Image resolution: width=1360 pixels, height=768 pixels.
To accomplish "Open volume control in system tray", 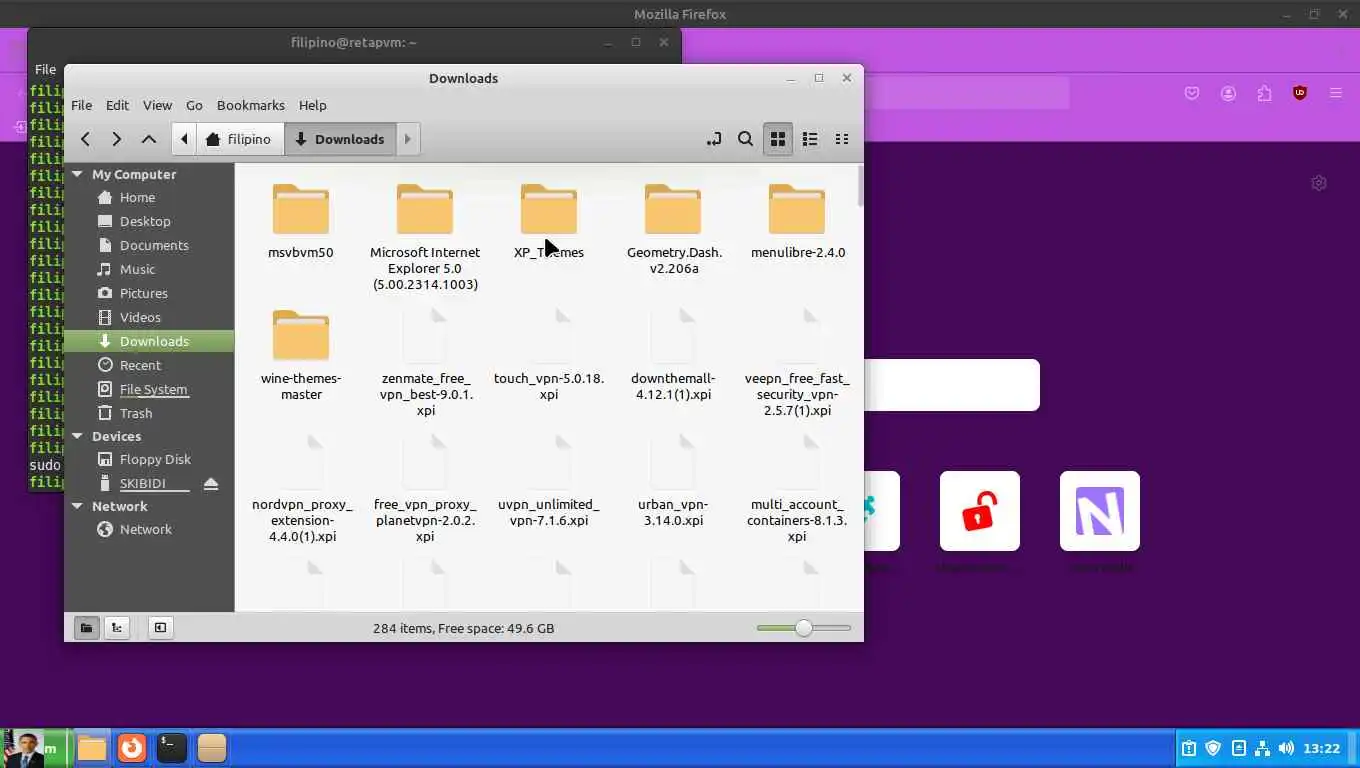I will (1286, 748).
